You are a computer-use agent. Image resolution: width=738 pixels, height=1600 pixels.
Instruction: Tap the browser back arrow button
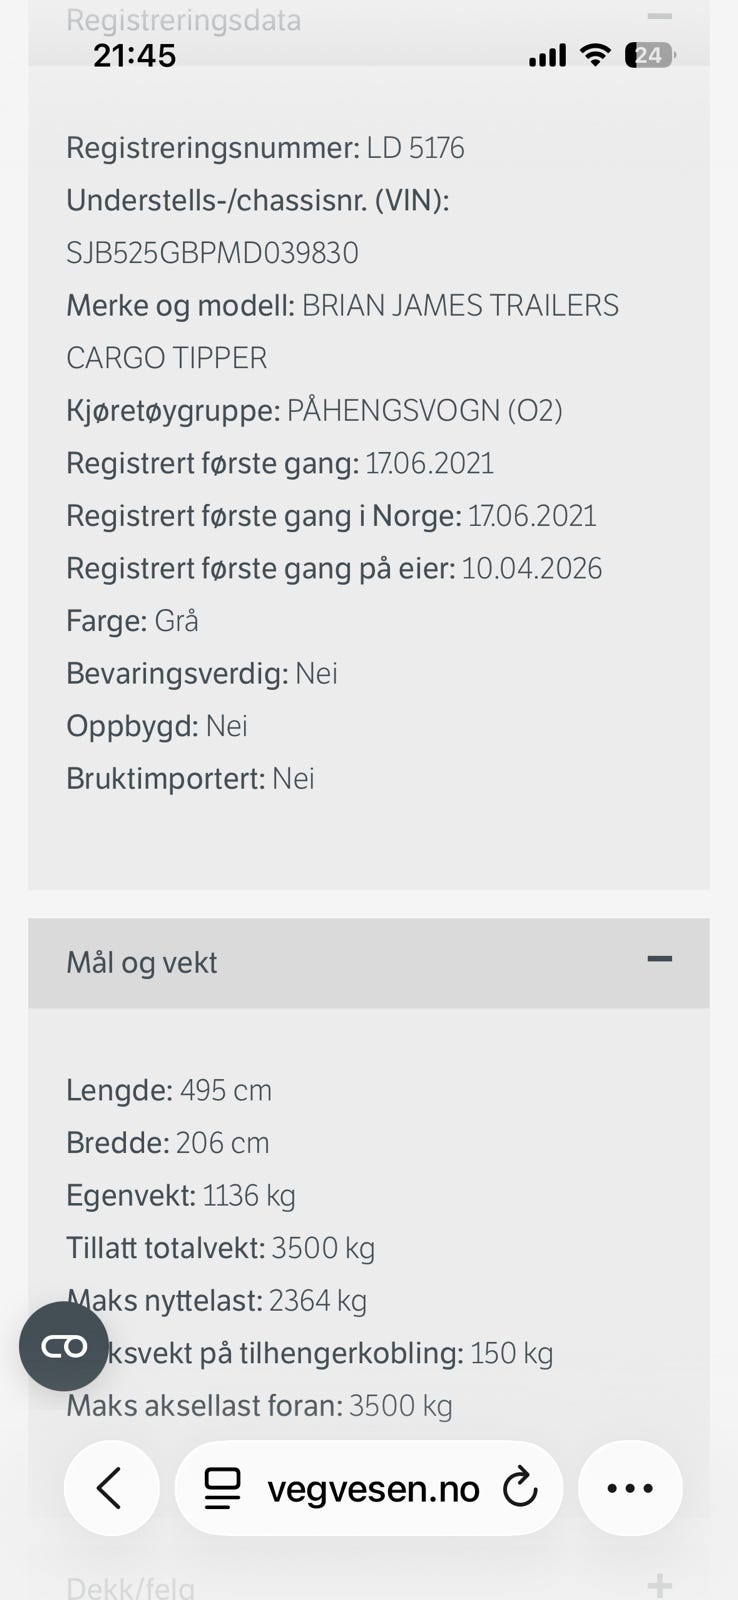pos(111,1488)
